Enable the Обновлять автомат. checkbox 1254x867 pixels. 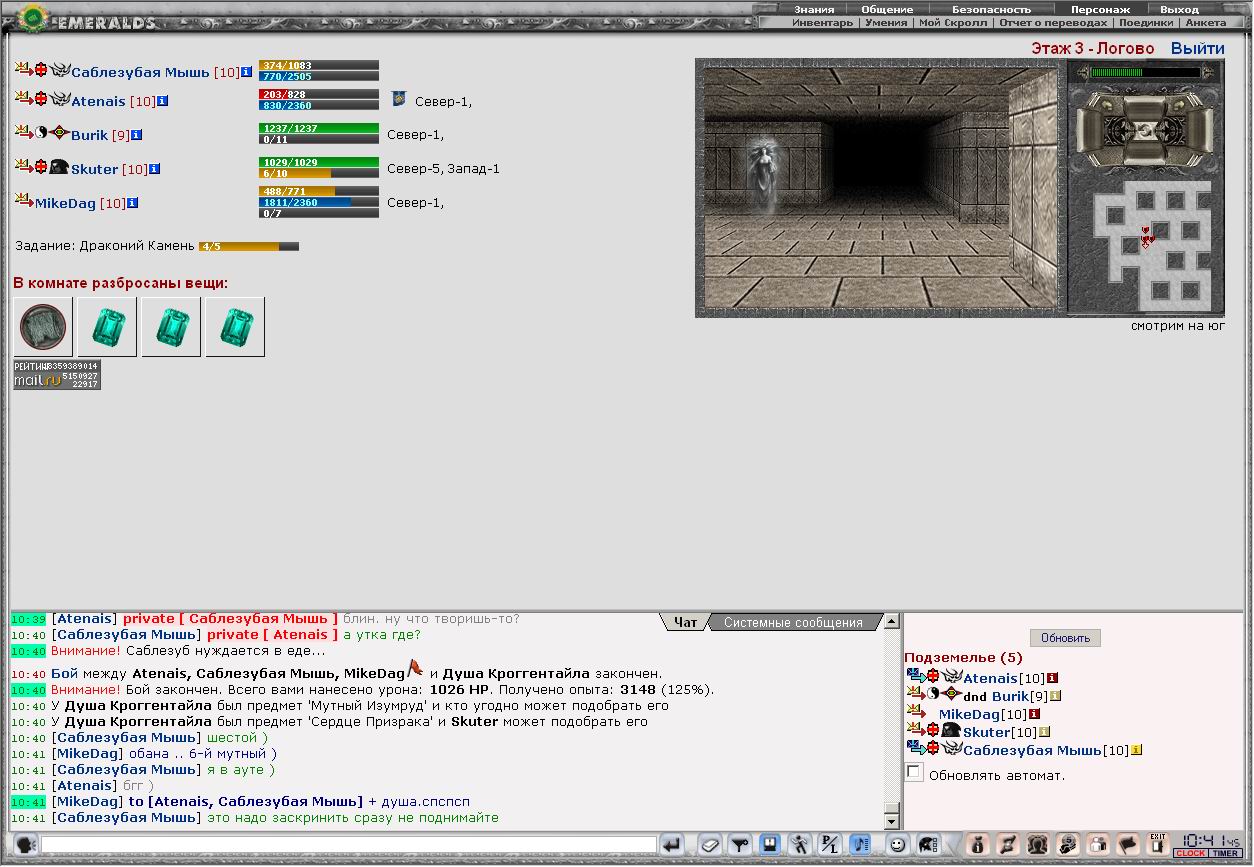[x=914, y=773]
